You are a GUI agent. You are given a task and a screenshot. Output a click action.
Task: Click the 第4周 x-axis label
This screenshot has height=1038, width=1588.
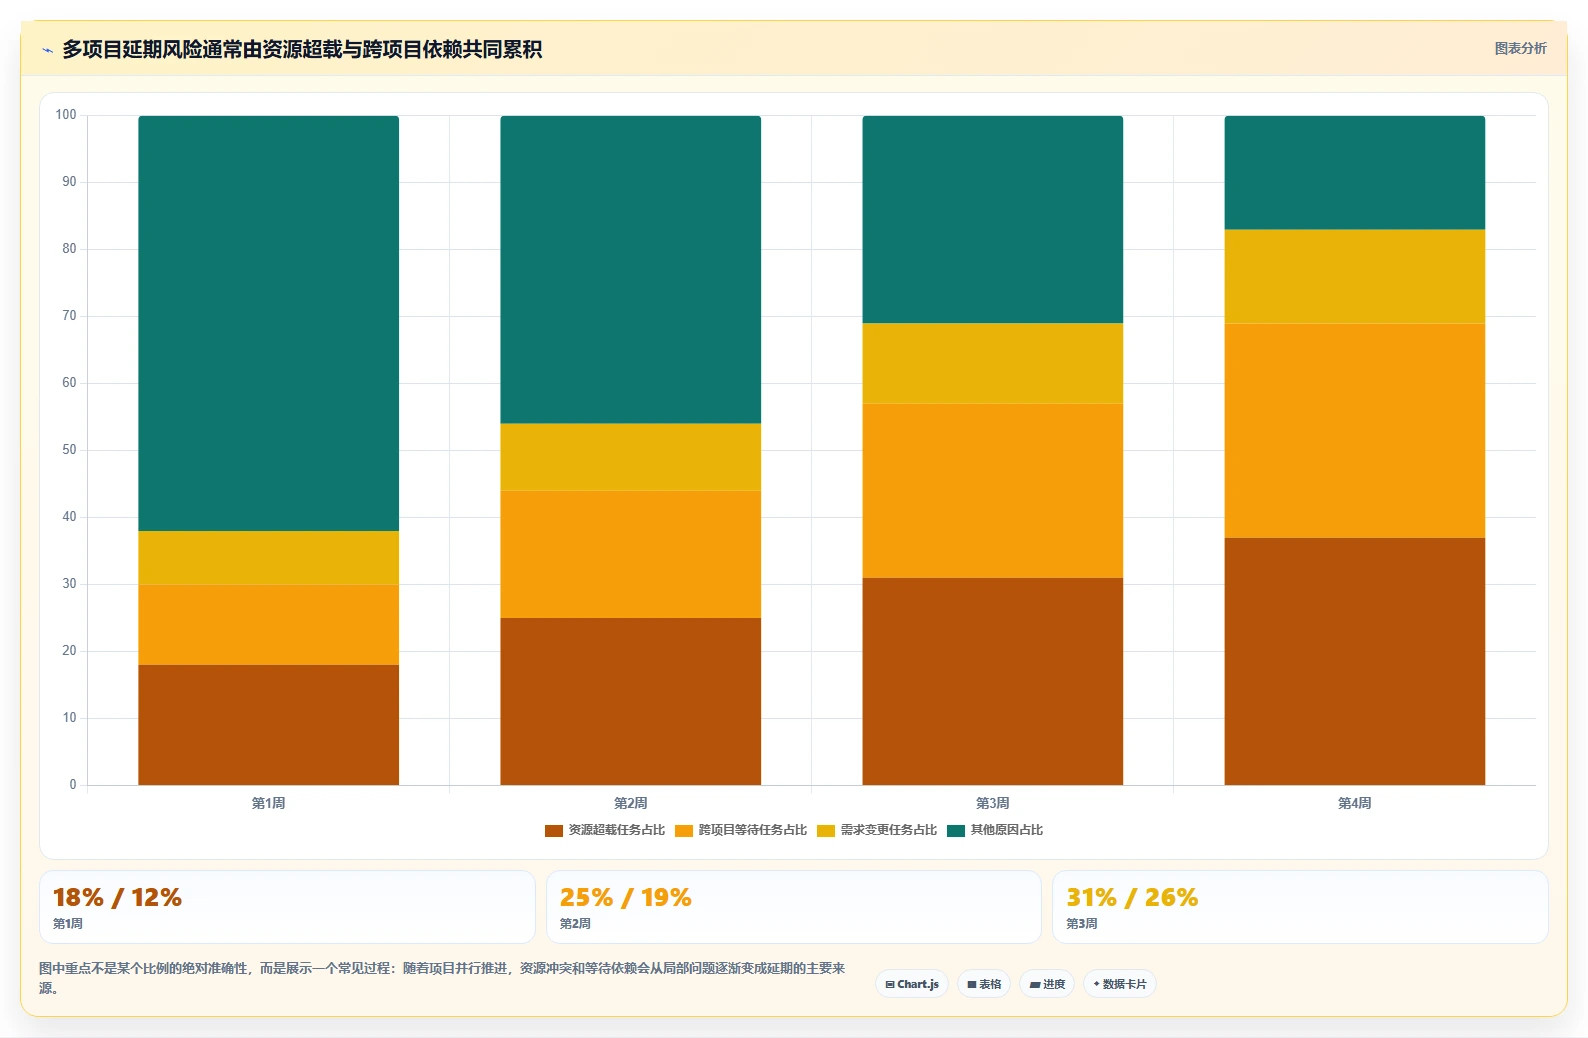[x=1355, y=803]
